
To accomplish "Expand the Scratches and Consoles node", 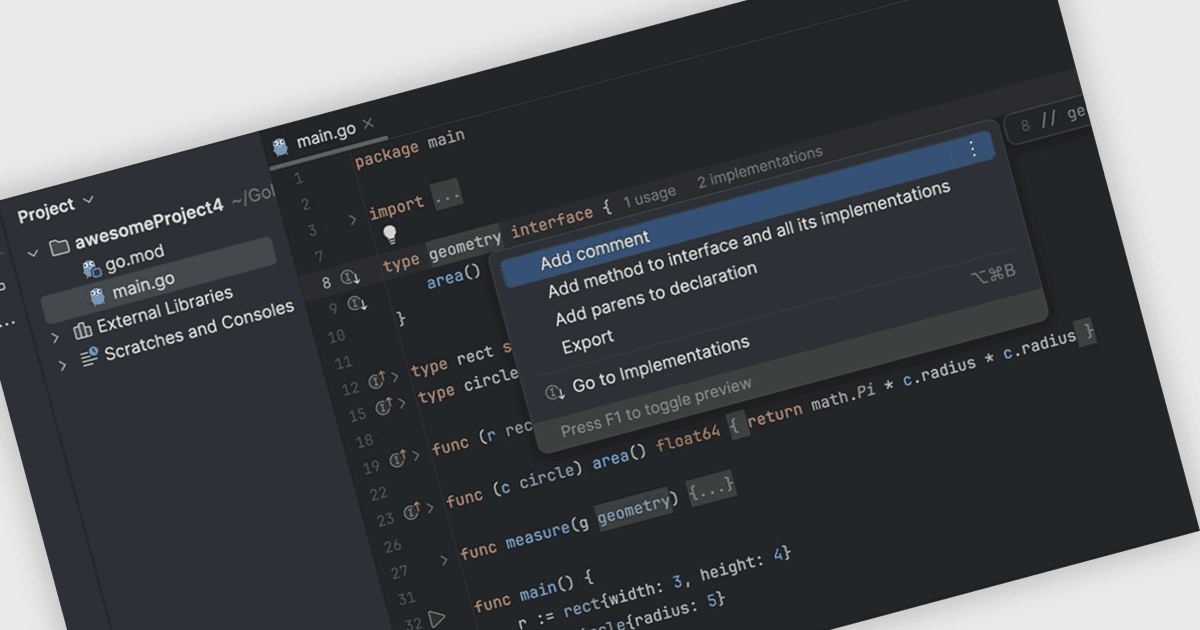I will 62,366.
